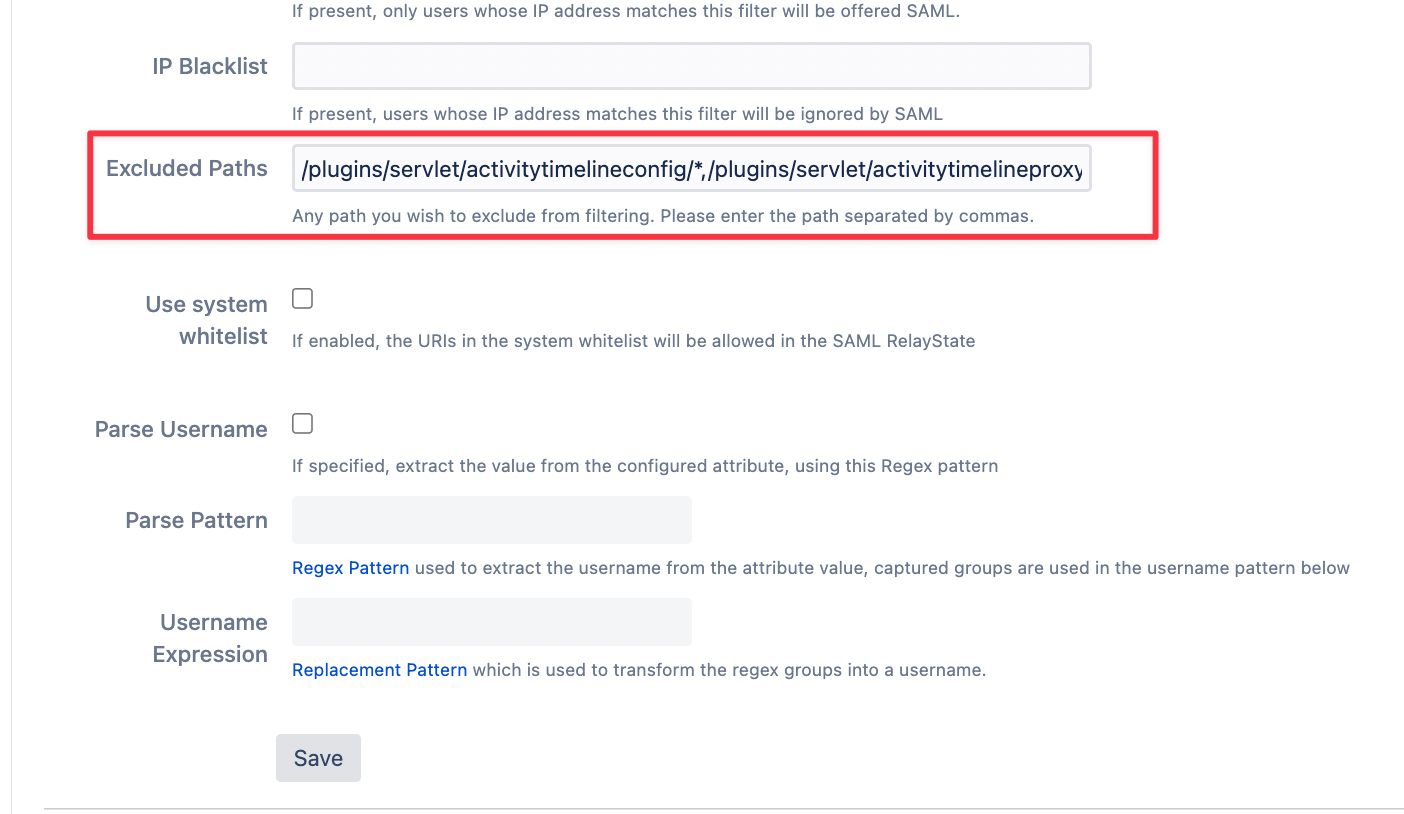Click the Username Expression label
1404x814 pixels.
pos(211,638)
